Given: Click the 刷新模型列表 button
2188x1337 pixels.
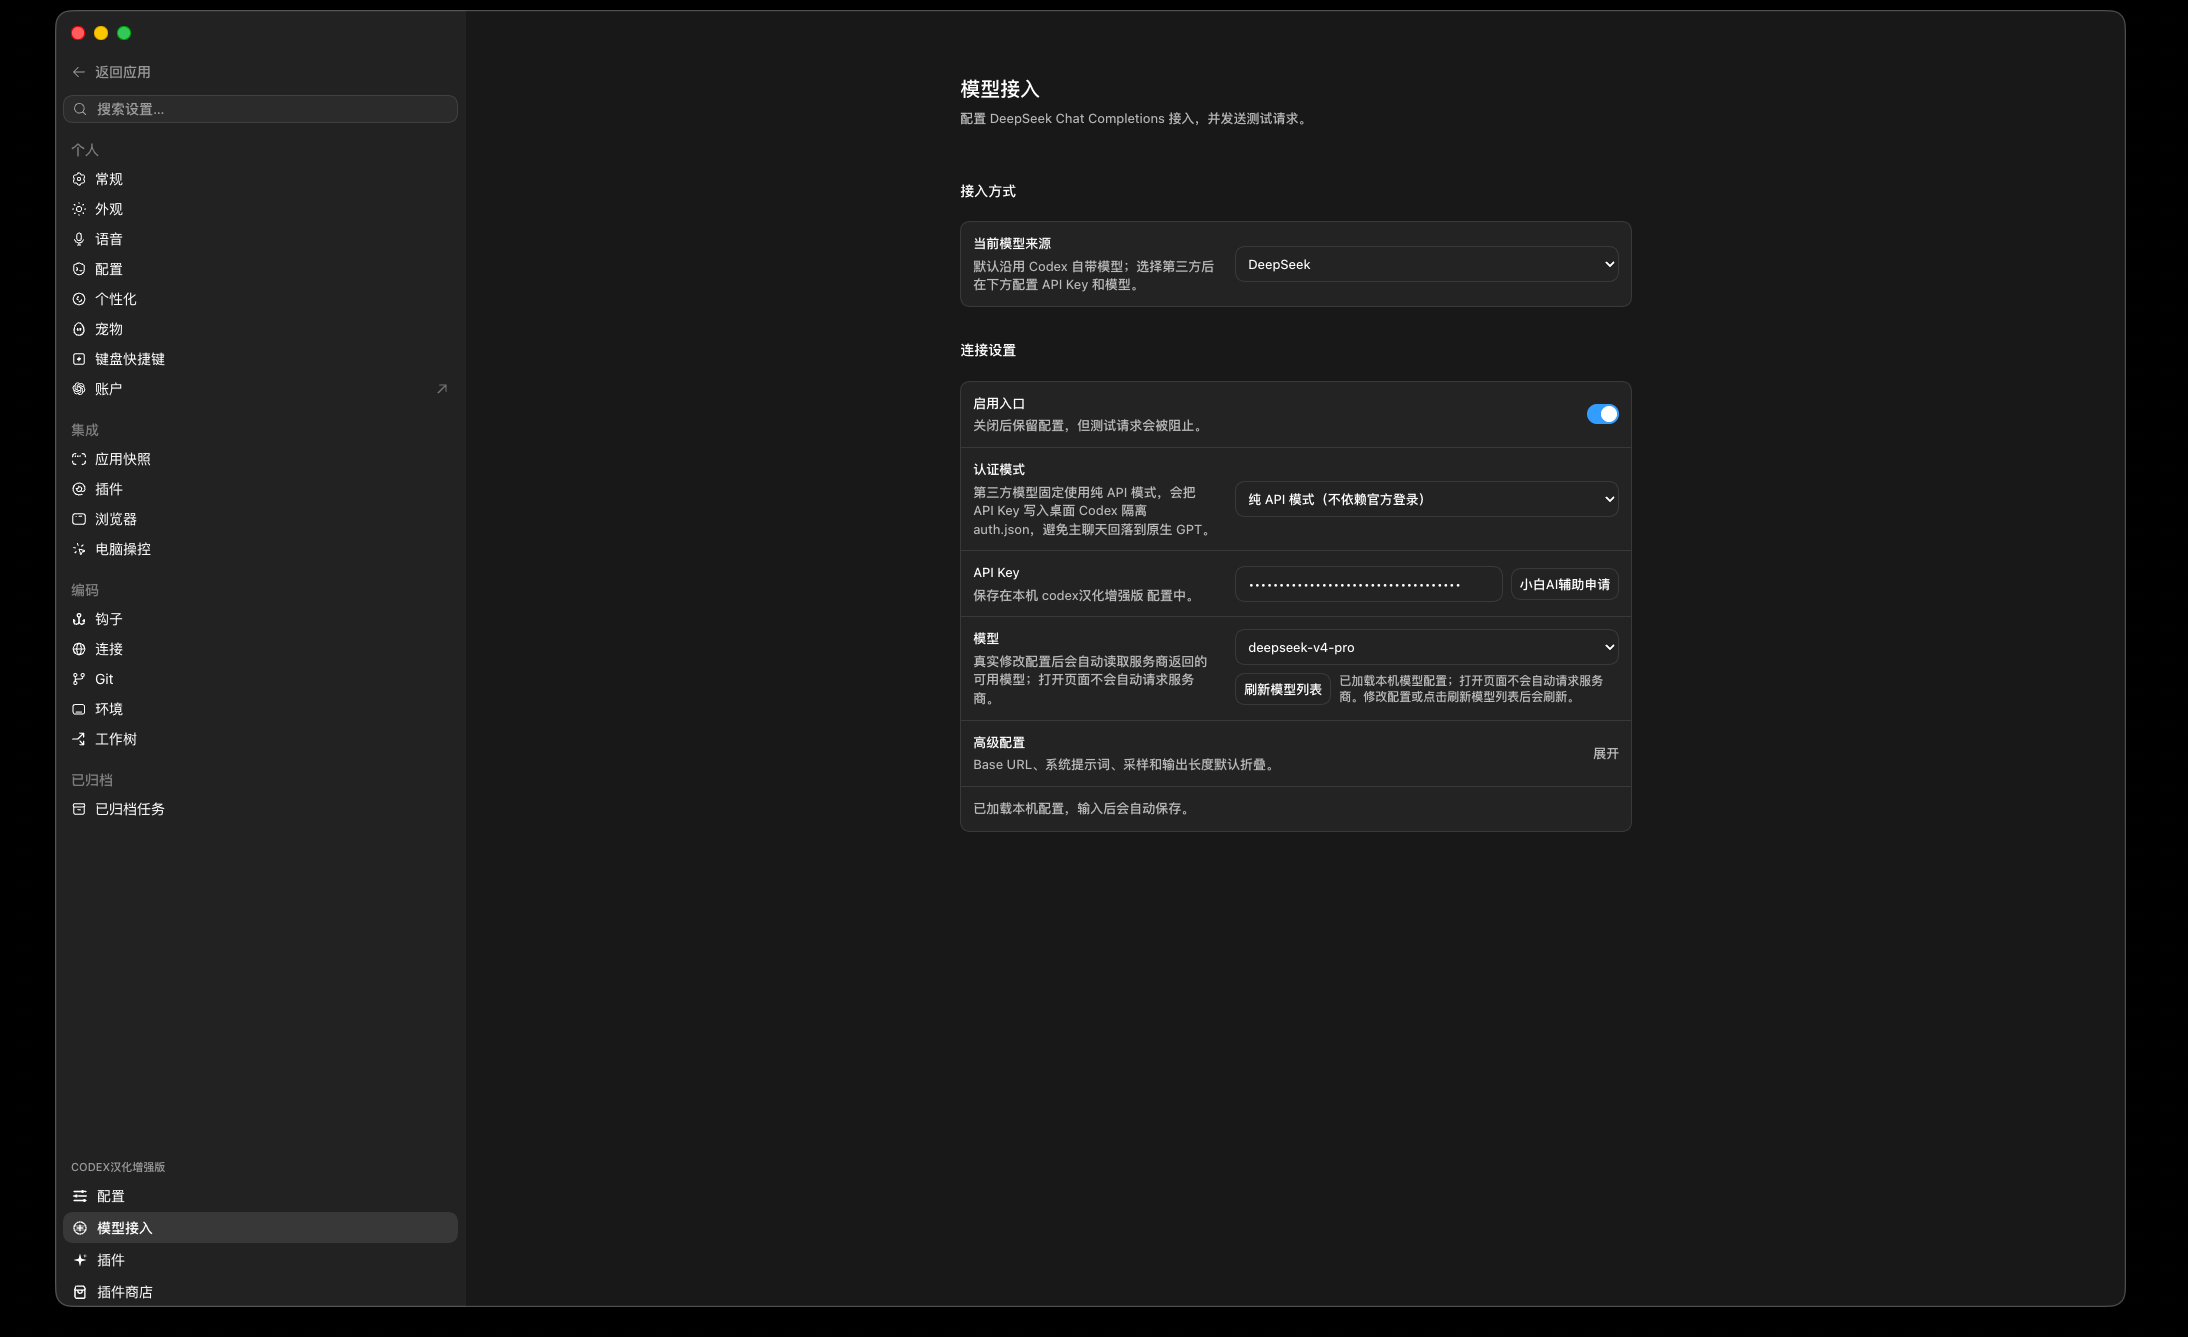Looking at the screenshot, I should click(x=1282, y=689).
